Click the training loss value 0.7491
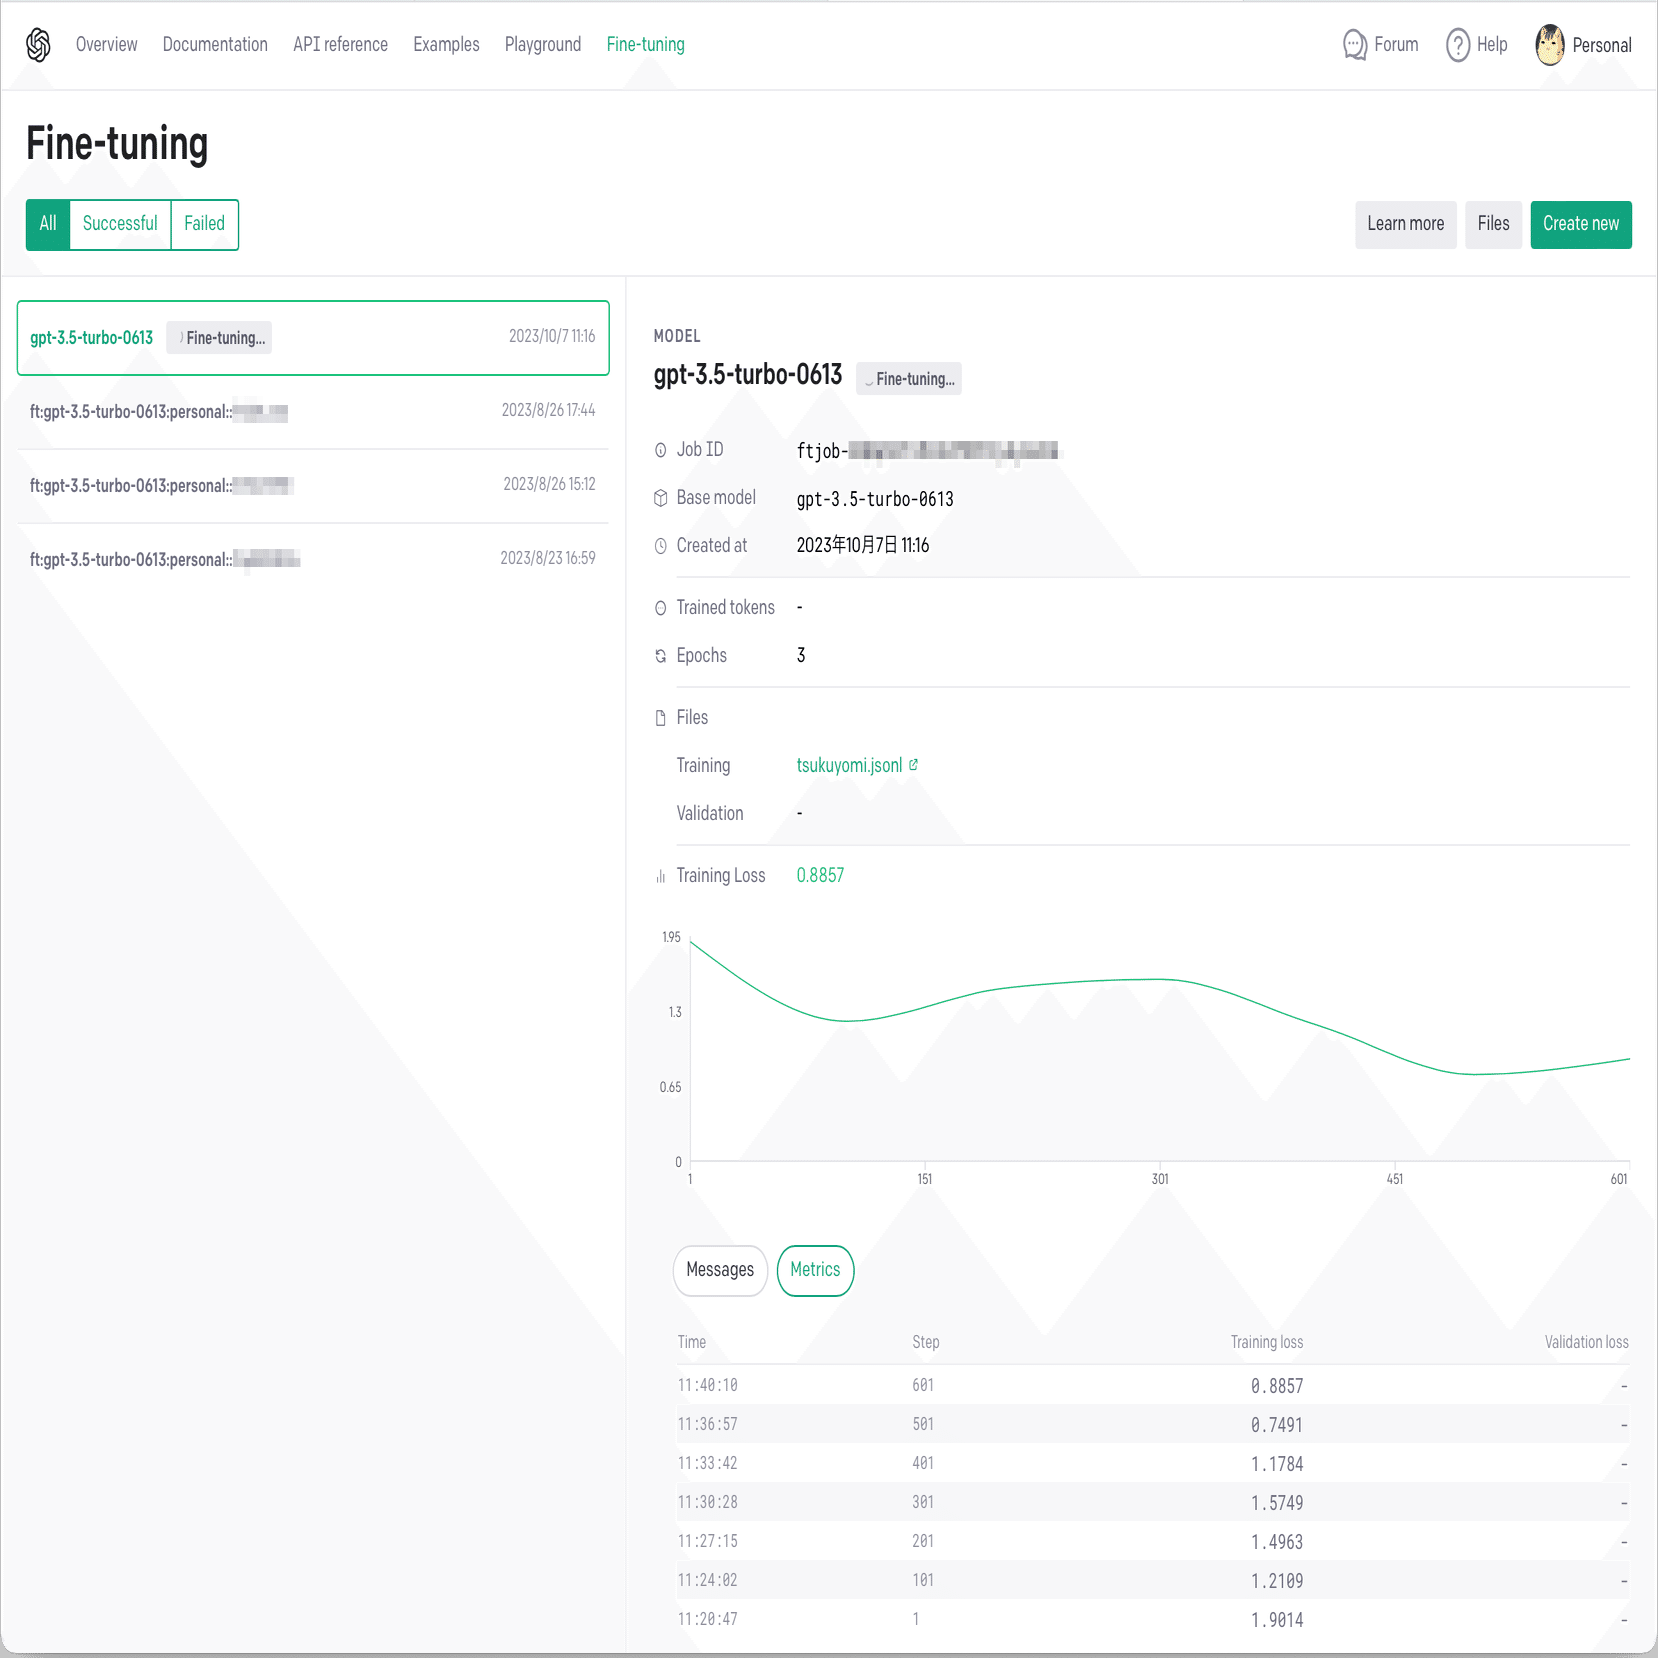1658x1658 pixels. (1277, 1425)
